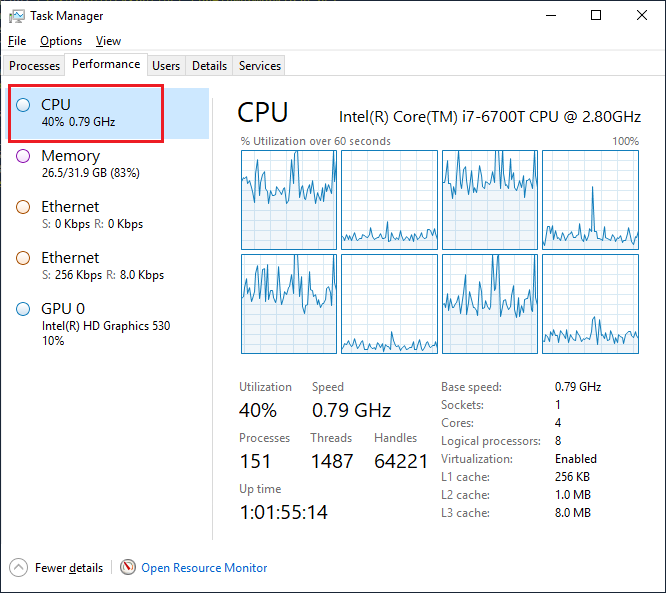This screenshot has height=593, width=666.
Task: Open the File menu
Action: pyautogui.click(x=17, y=41)
